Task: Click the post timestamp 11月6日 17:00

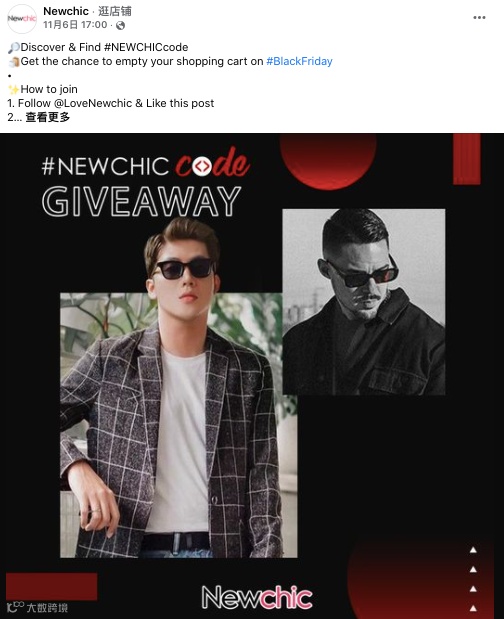Action: pos(75,25)
